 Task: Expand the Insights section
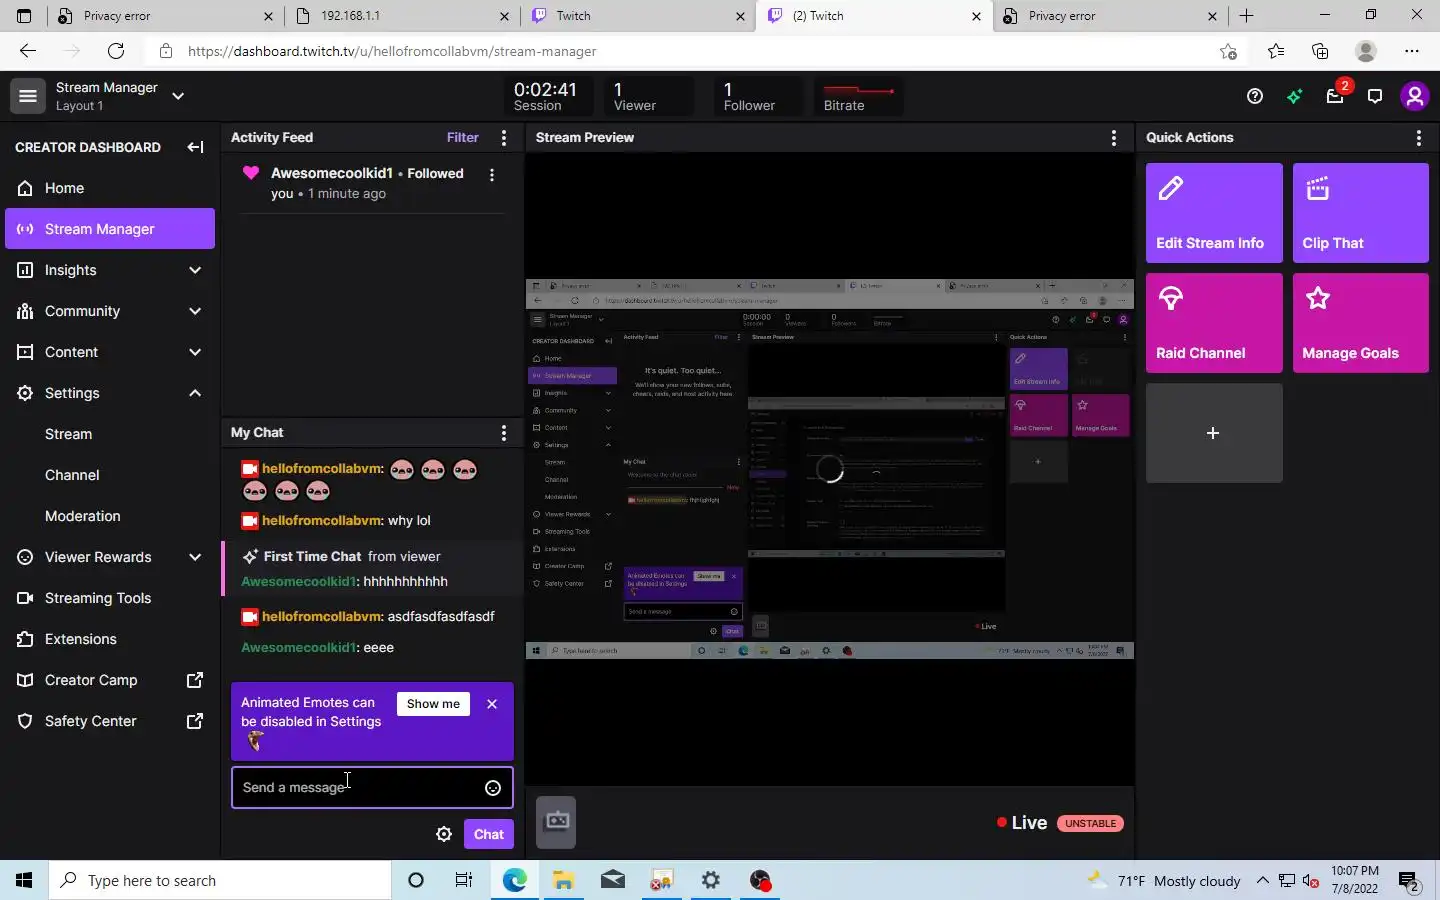(x=110, y=270)
